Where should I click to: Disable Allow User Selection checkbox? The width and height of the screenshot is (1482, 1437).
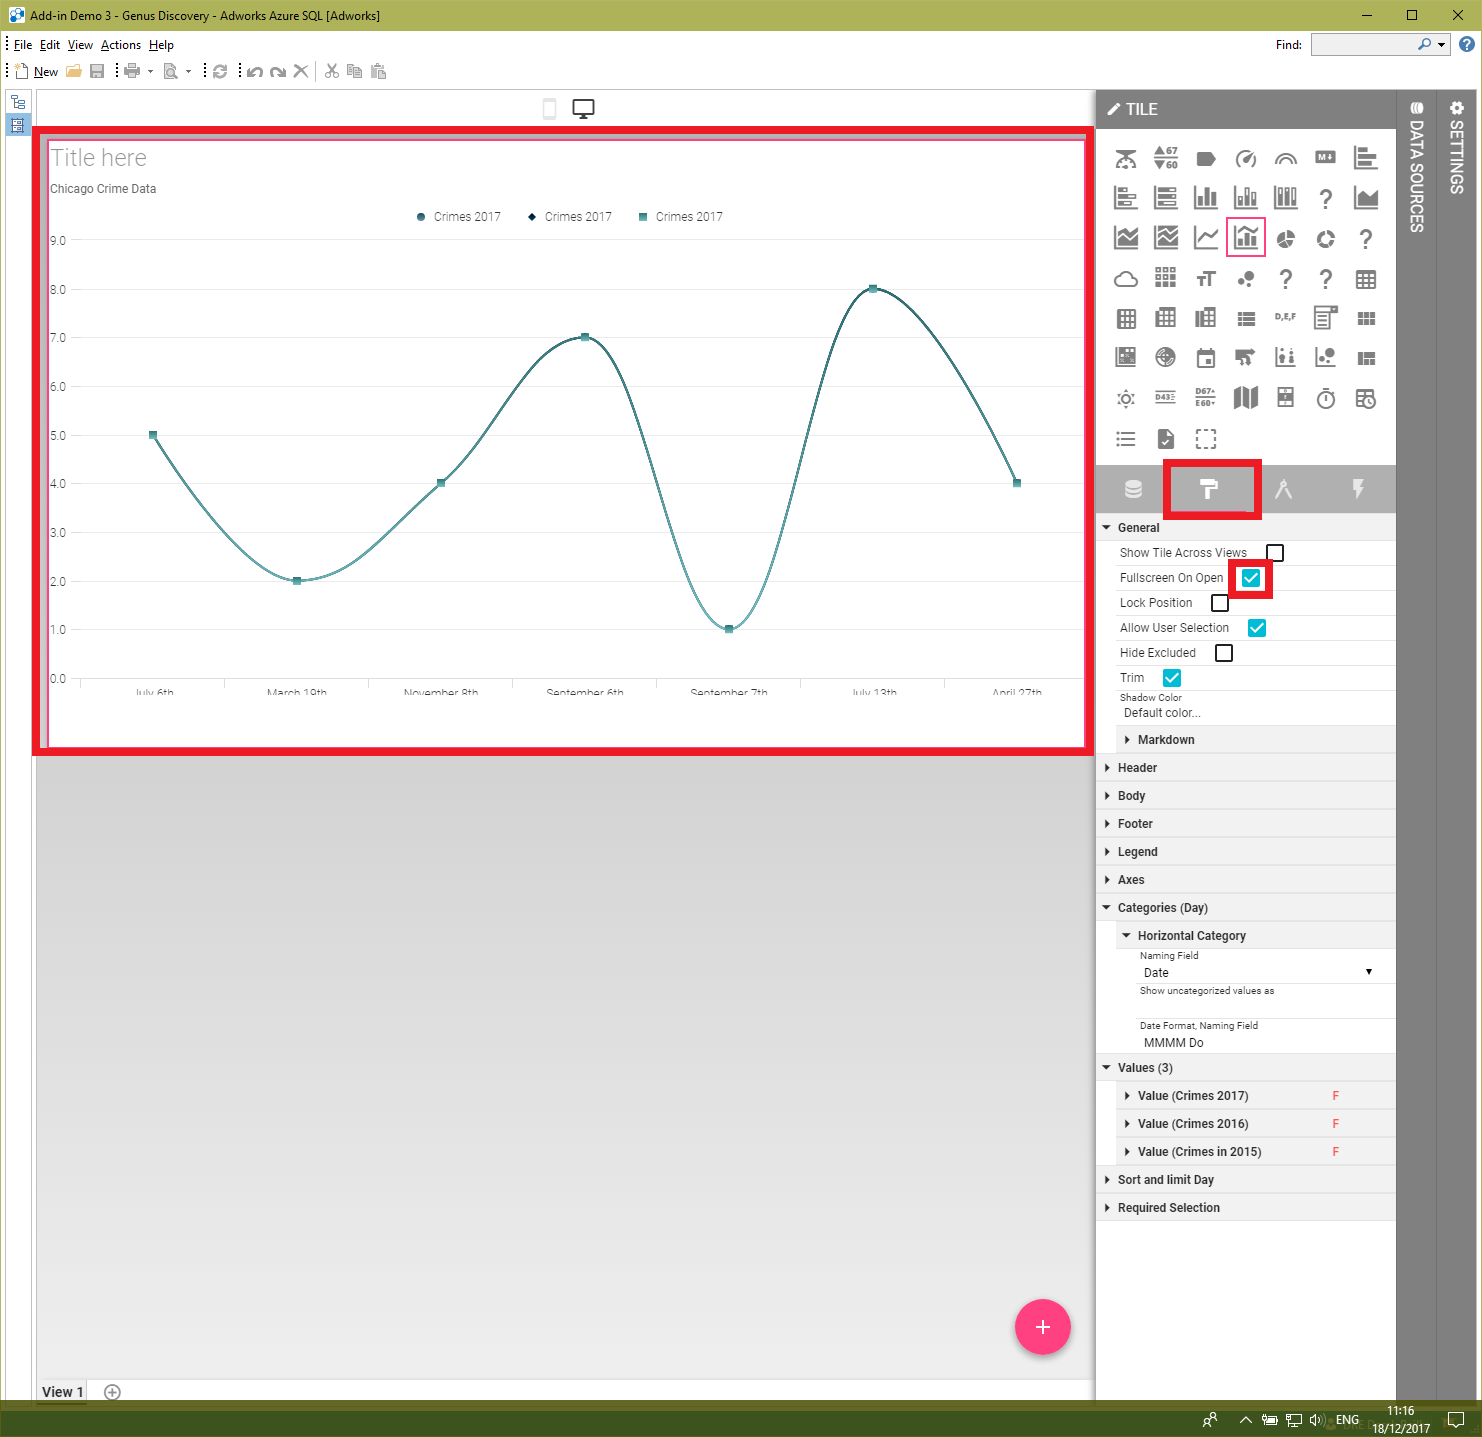(x=1257, y=628)
